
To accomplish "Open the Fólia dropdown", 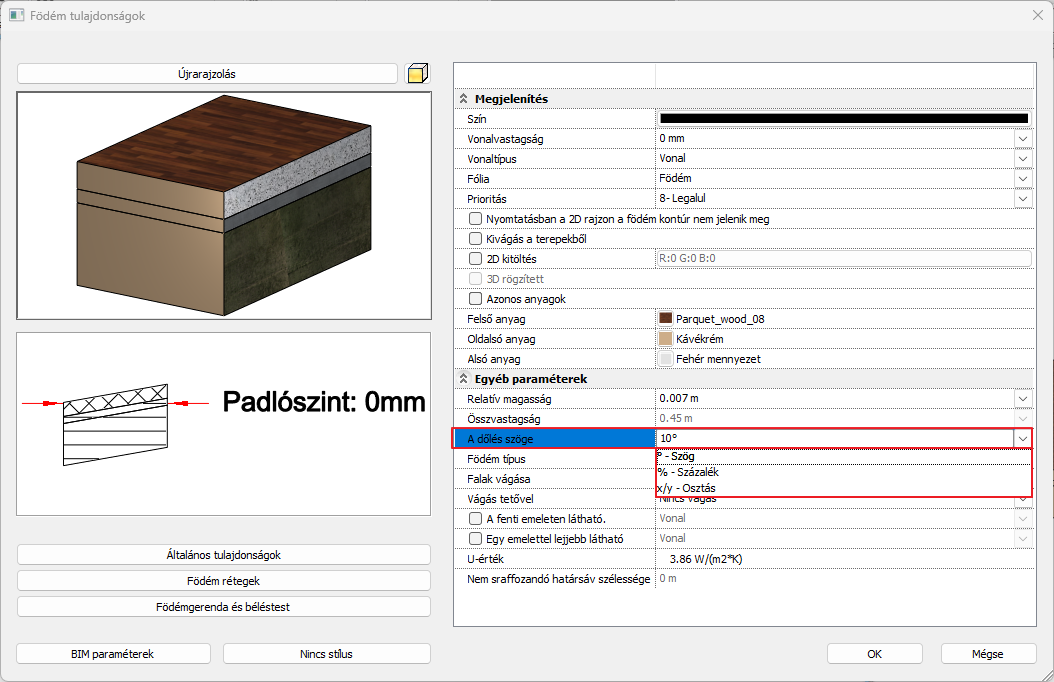I will [1023, 179].
